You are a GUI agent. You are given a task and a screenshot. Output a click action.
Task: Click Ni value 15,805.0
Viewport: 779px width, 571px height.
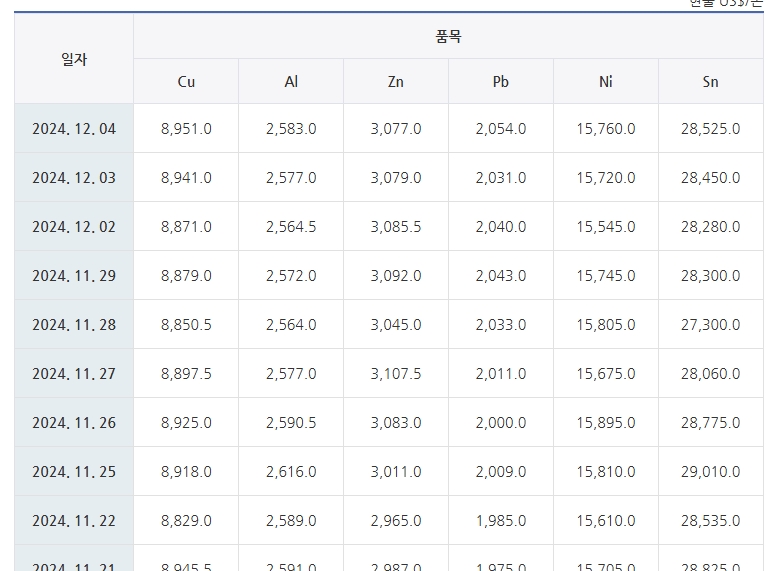[x=606, y=325]
